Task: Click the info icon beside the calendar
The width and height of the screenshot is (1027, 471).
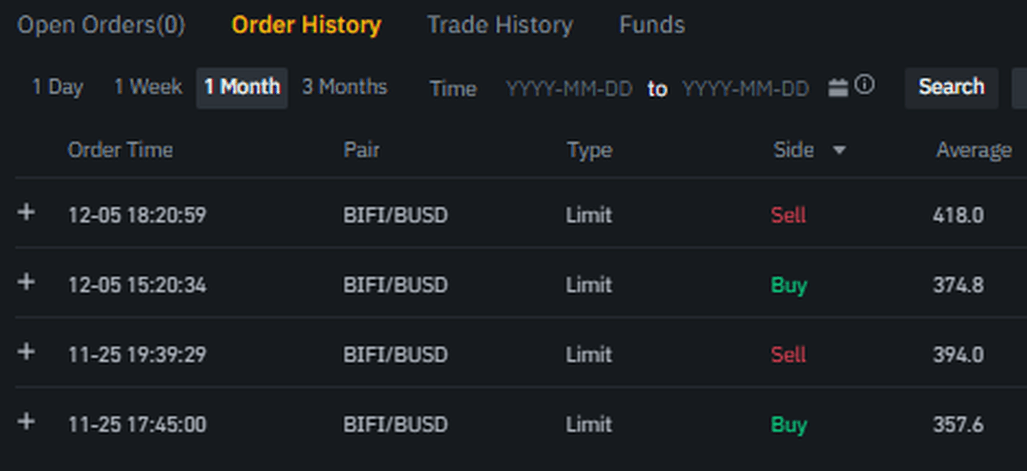Action: point(865,85)
